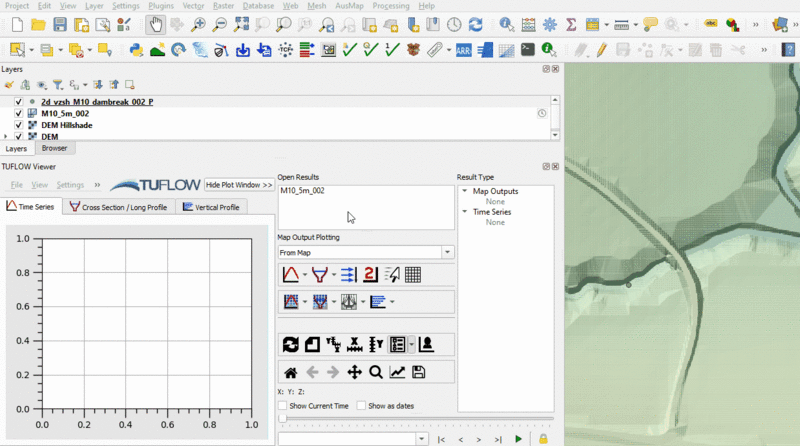
Task: Click the plot home view icon
Action: (x=290, y=372)
